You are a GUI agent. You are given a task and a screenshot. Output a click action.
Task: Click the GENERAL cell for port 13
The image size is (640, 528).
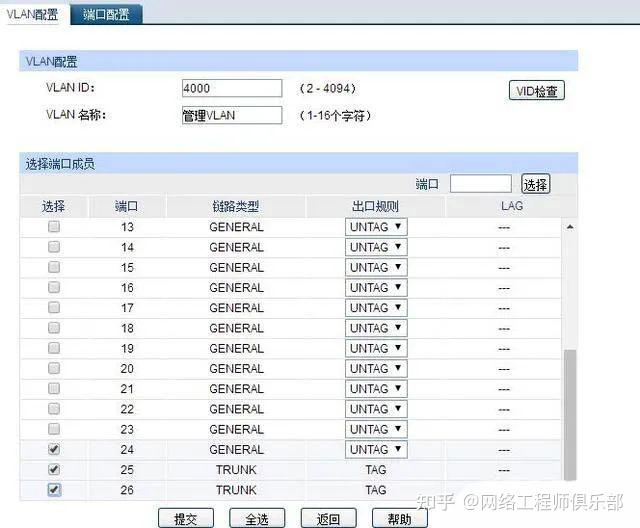coord(236,227)
